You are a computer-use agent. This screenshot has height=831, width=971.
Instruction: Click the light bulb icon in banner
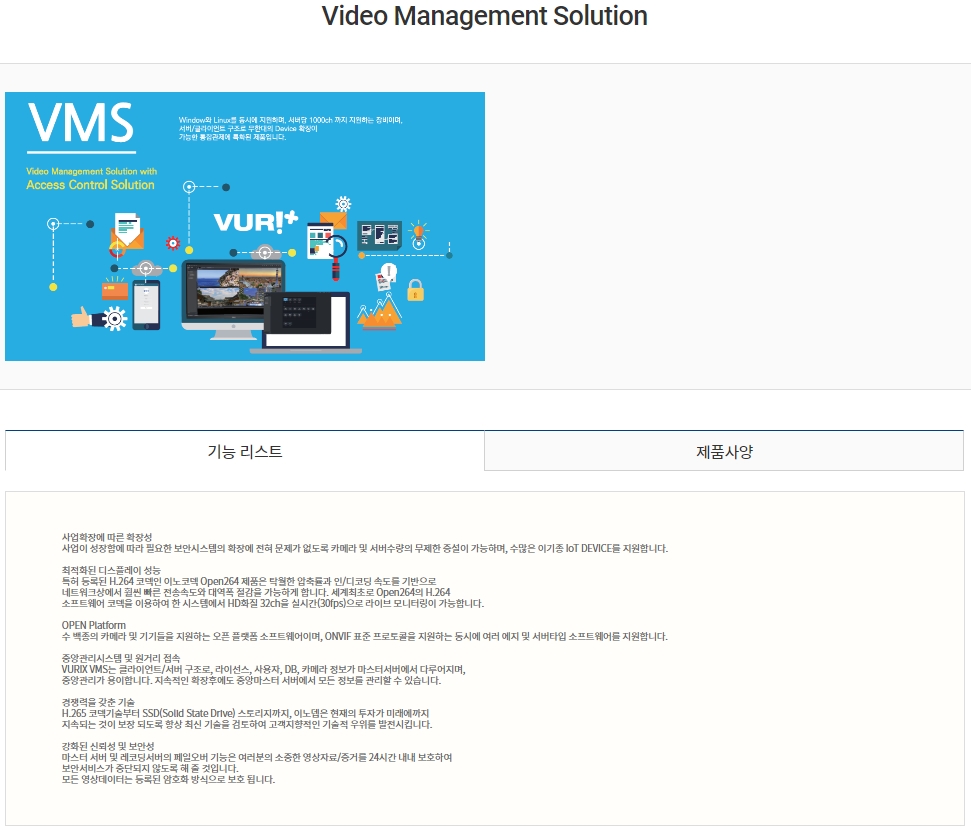[419, 235]
